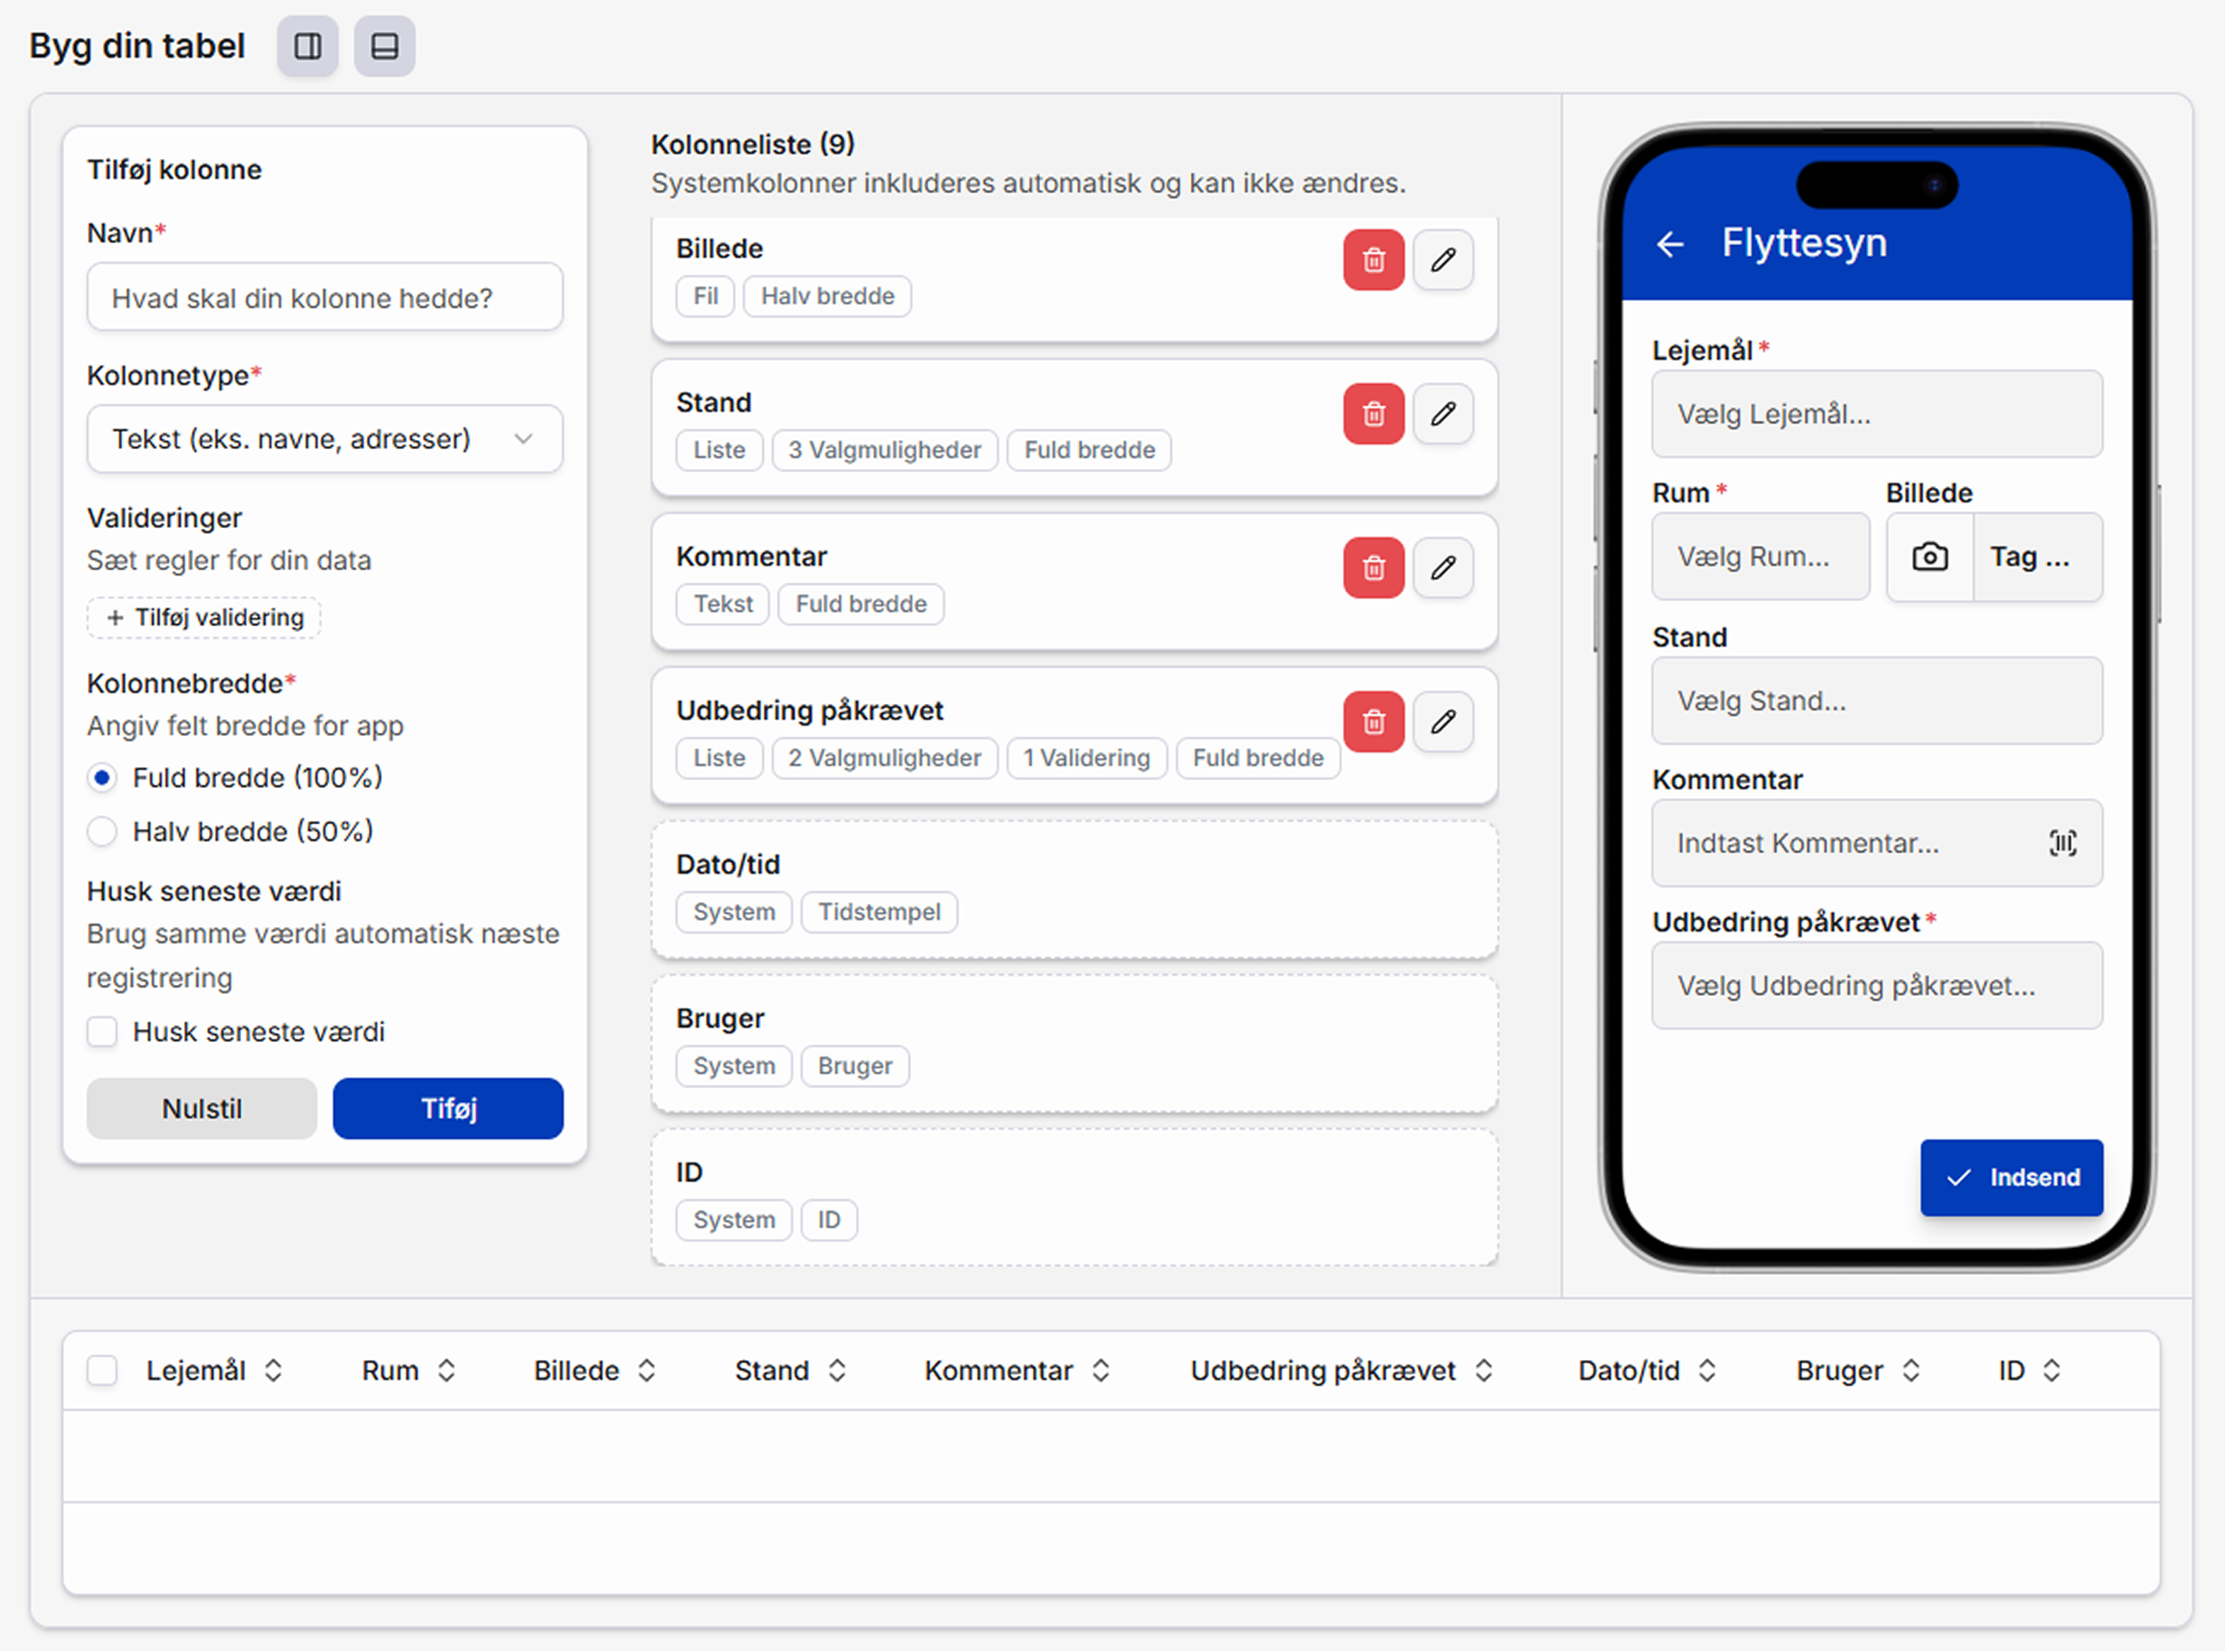Image resolution: width=2225 pixels, height=1652 pixels.
Task: Delete the Billede column using trash icon
Action: (1374, 260)
